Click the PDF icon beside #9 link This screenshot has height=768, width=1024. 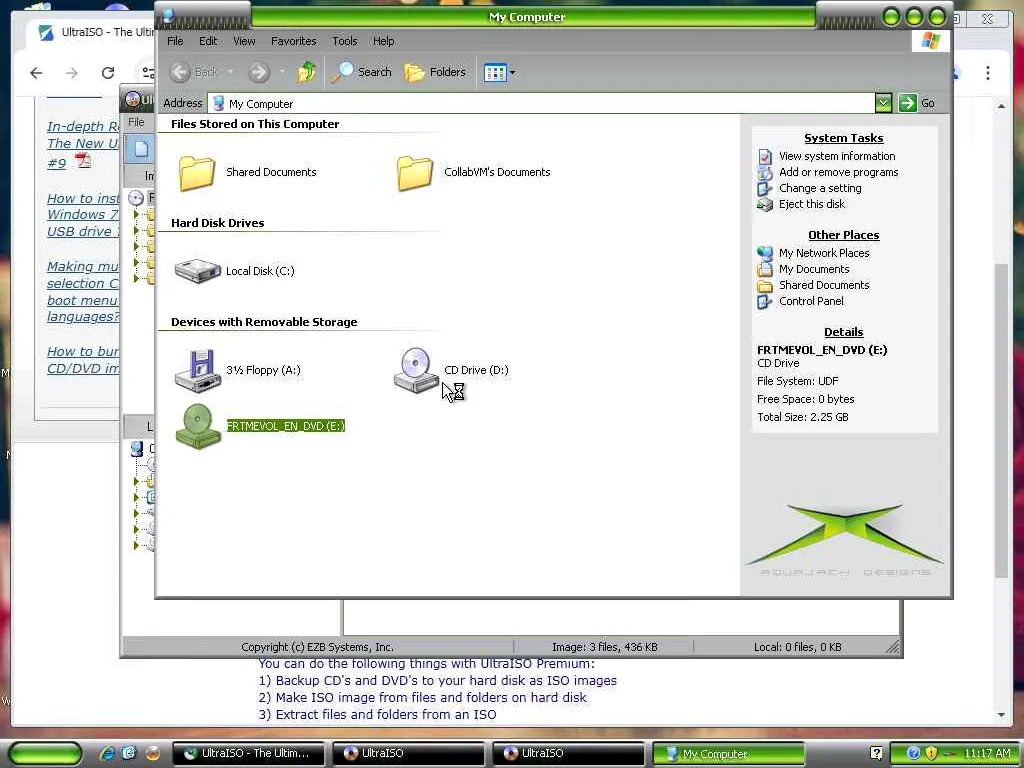(x=82, y=161)
